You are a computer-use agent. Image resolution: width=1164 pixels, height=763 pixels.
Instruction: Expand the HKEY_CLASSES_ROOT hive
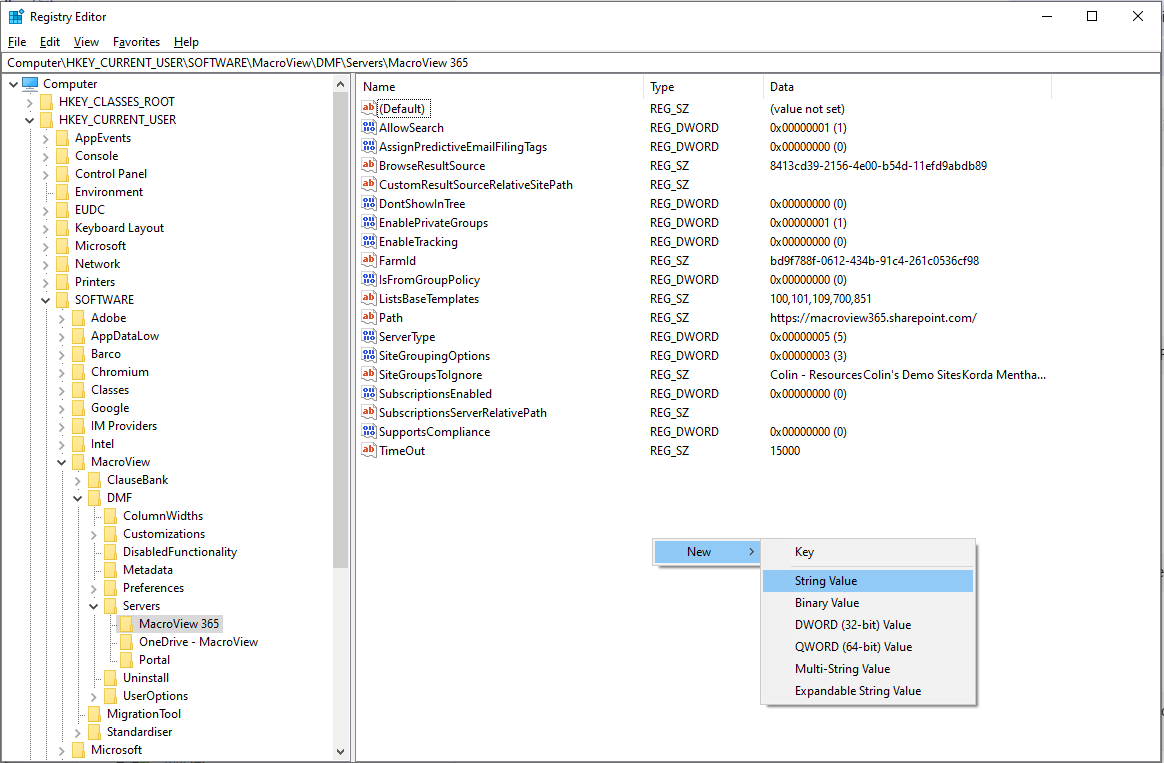30,102
